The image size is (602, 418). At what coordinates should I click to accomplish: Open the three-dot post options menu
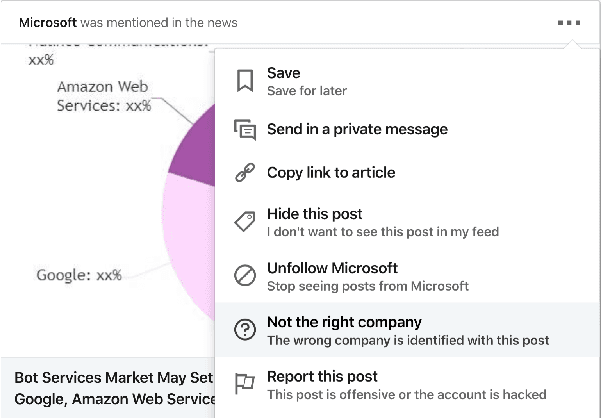pyautogui.click(x=570, y=22)
